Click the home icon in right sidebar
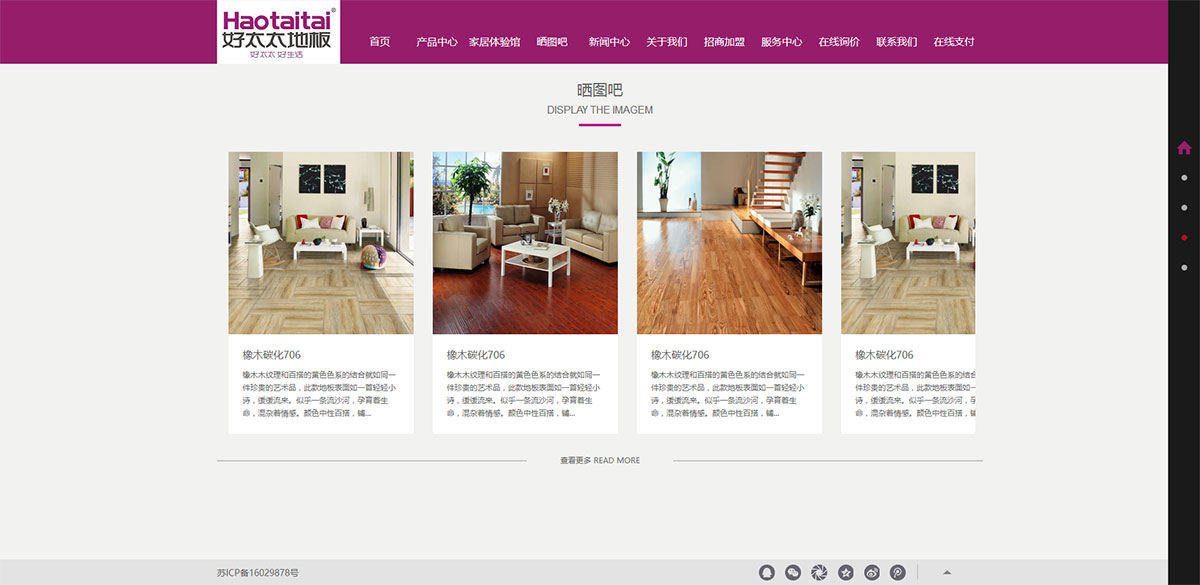 (1184, 148)
